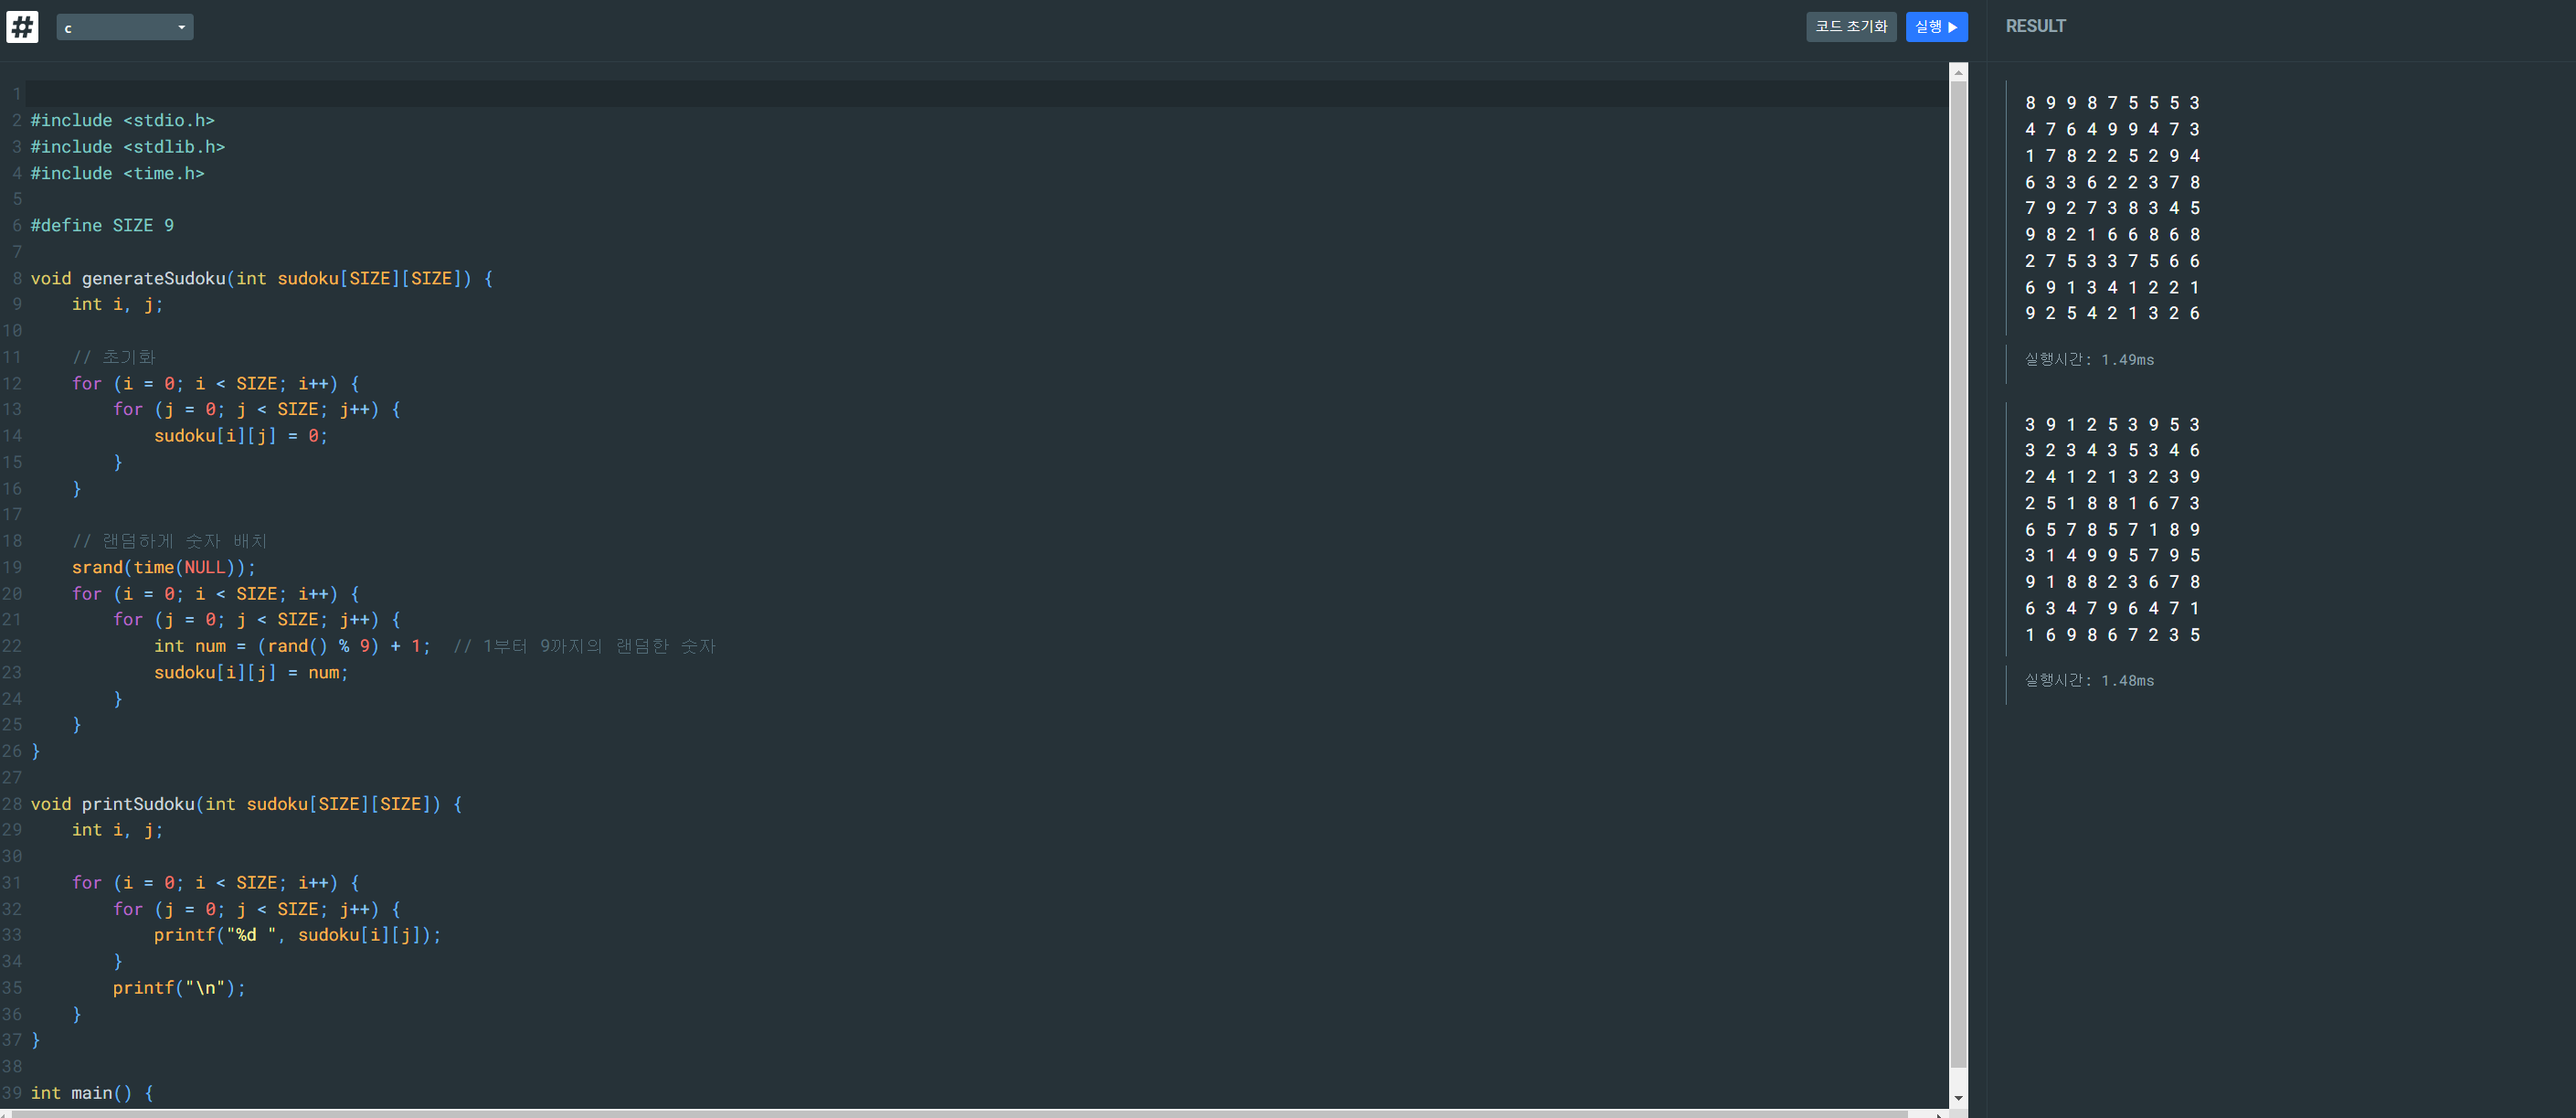This screenshot has width=2576, height=1118.
Task: Click the hash logo icon
Action: pos(22,26)
